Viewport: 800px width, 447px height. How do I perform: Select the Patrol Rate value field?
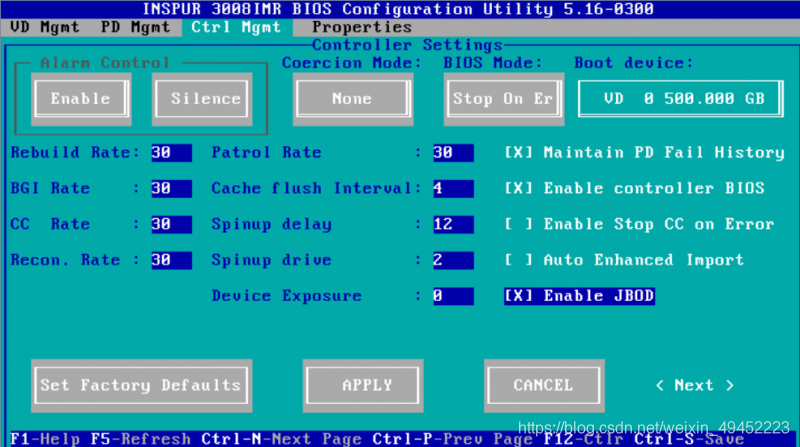tap(453, 153)
